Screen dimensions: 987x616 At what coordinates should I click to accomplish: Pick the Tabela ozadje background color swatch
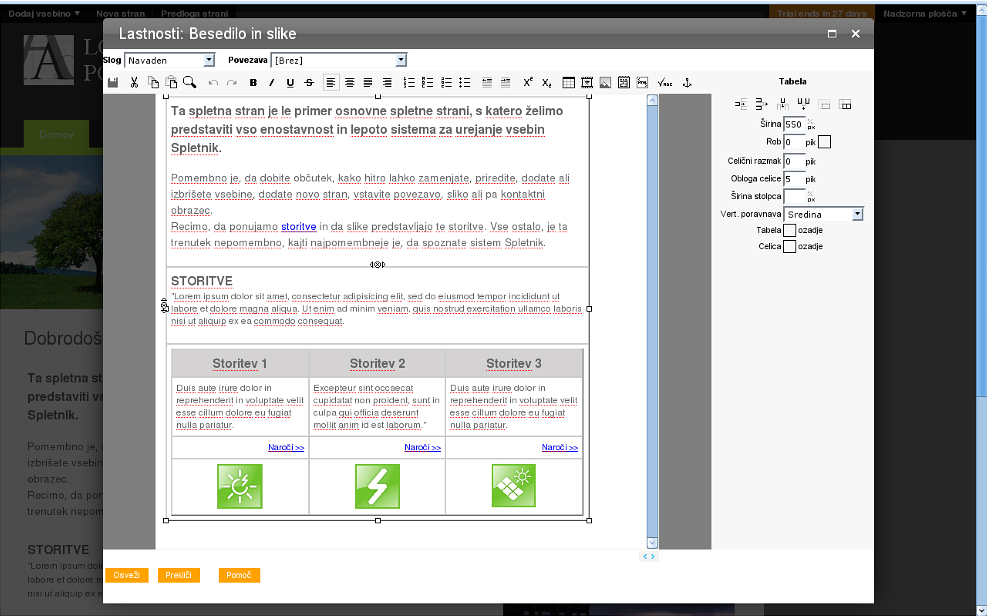click(x=789, y=230)
